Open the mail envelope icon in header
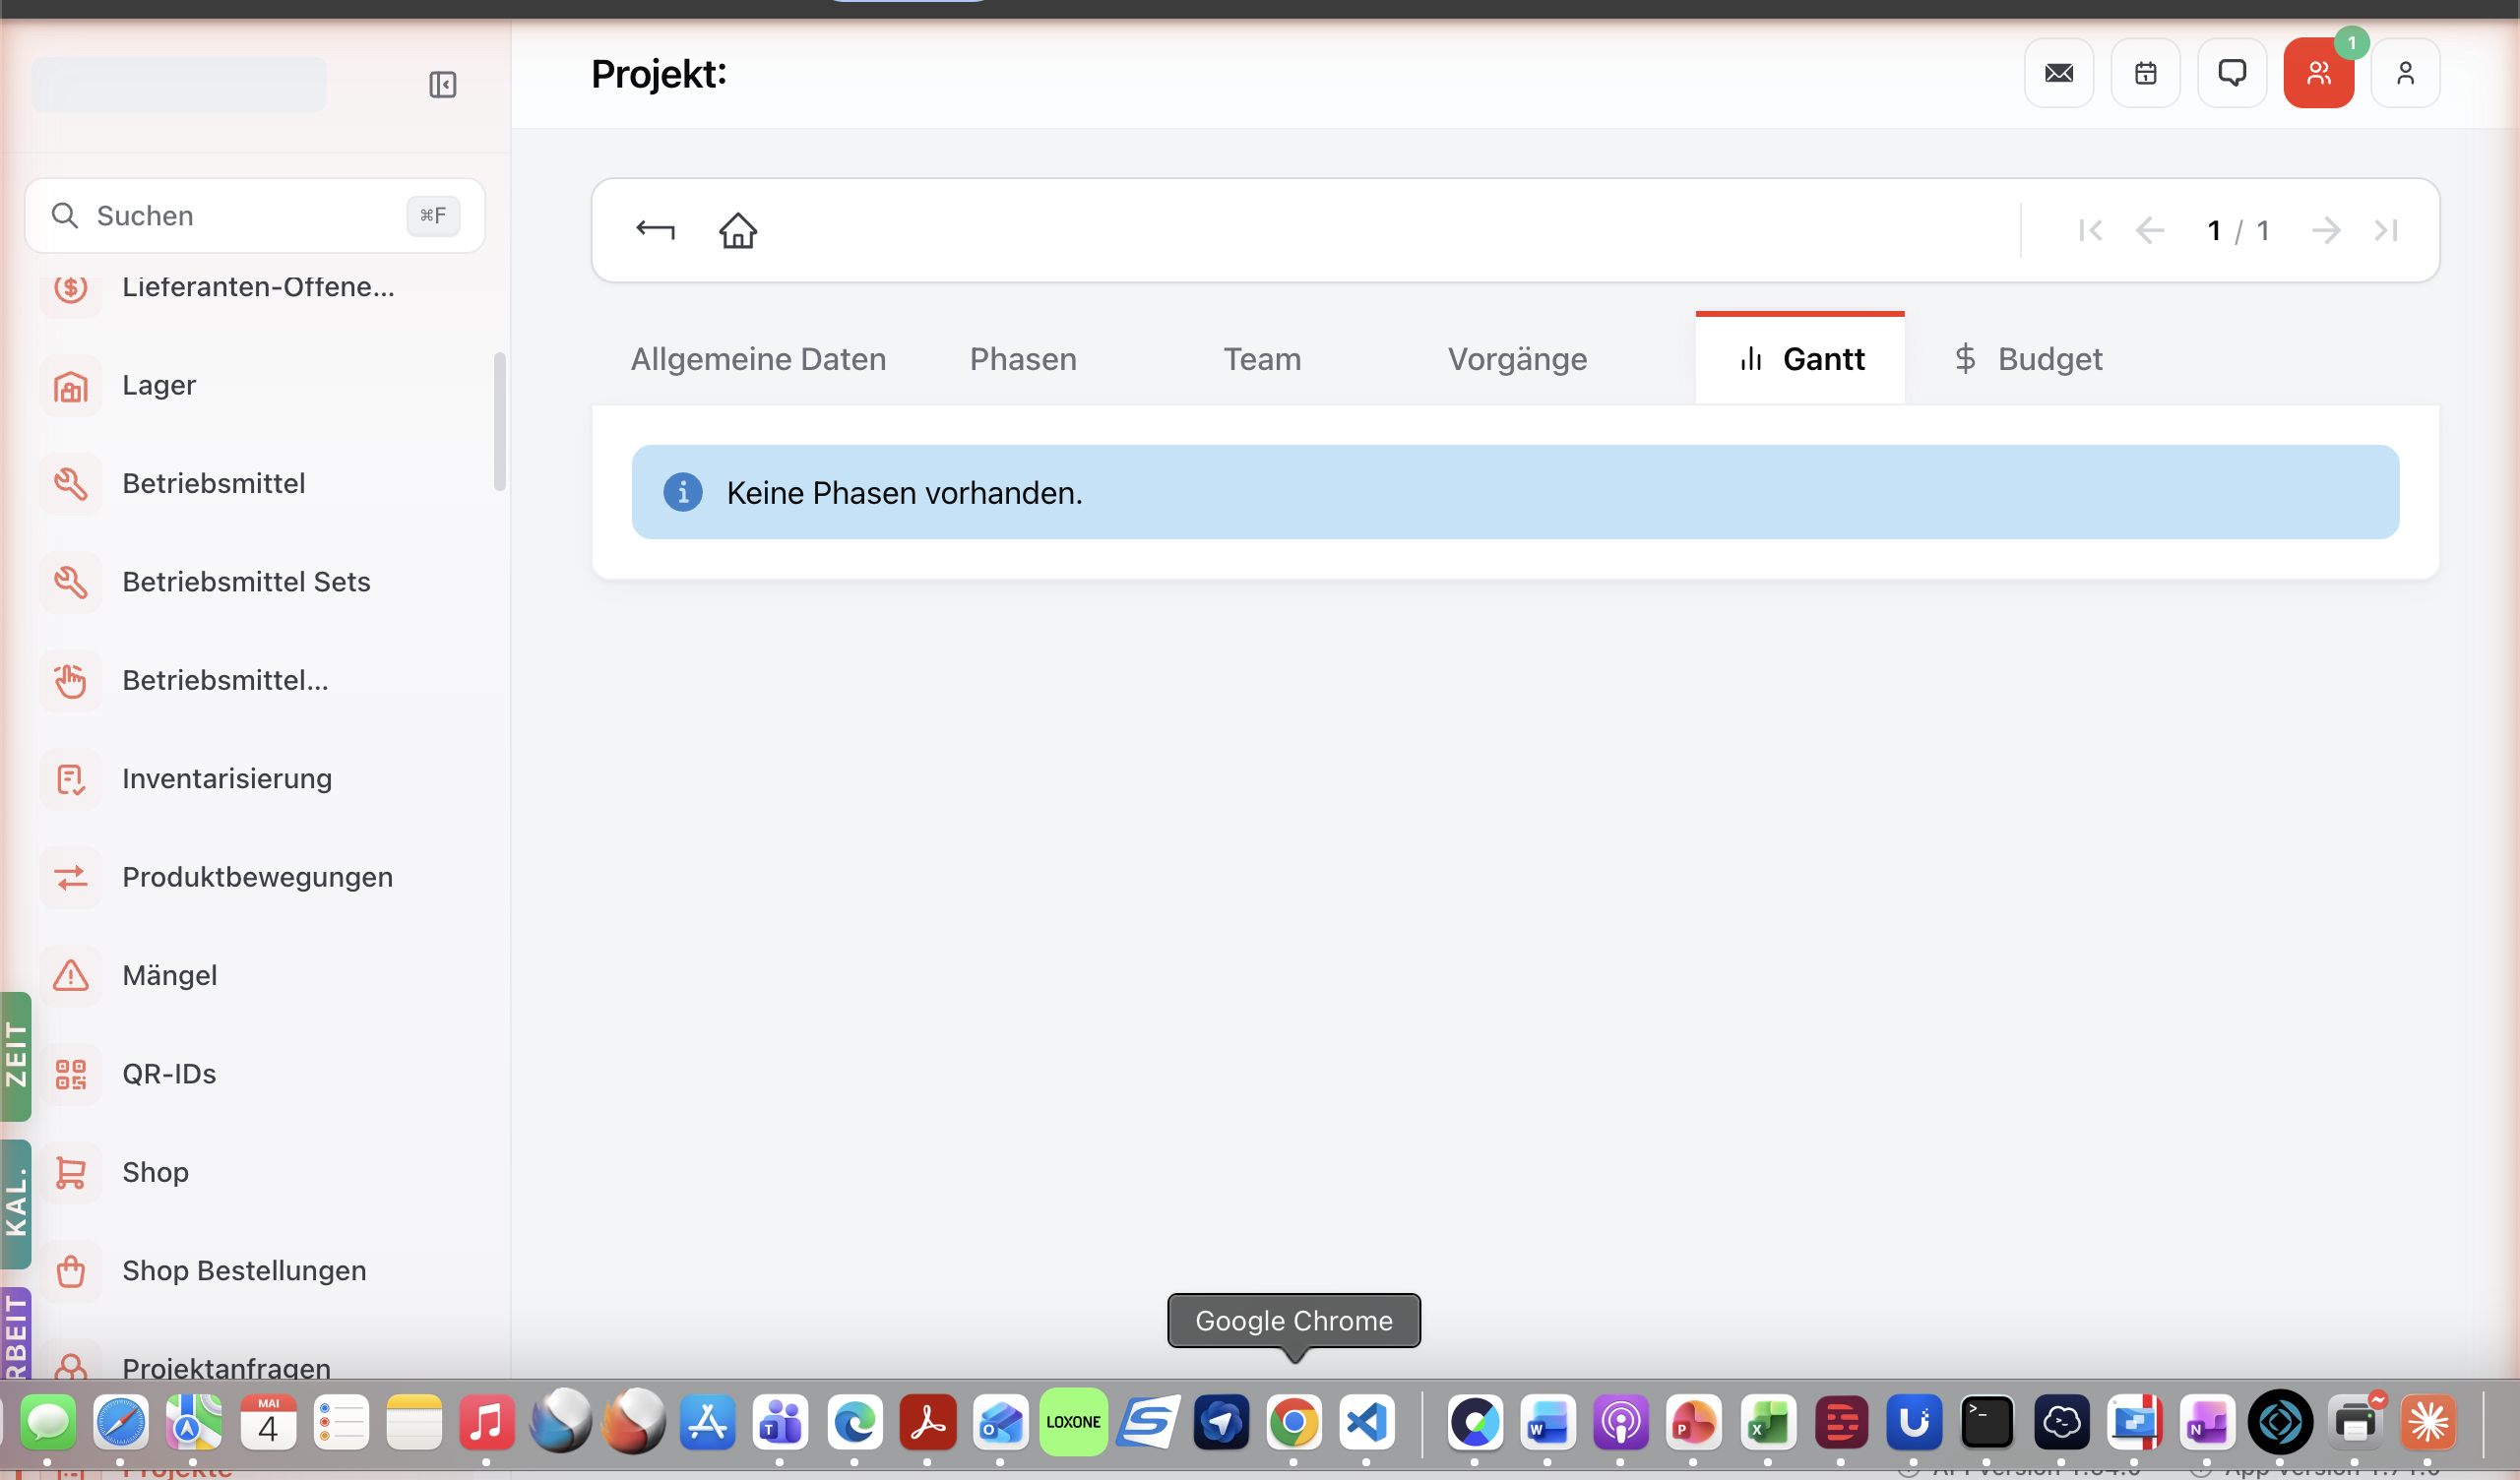 tap(2059, 73)
